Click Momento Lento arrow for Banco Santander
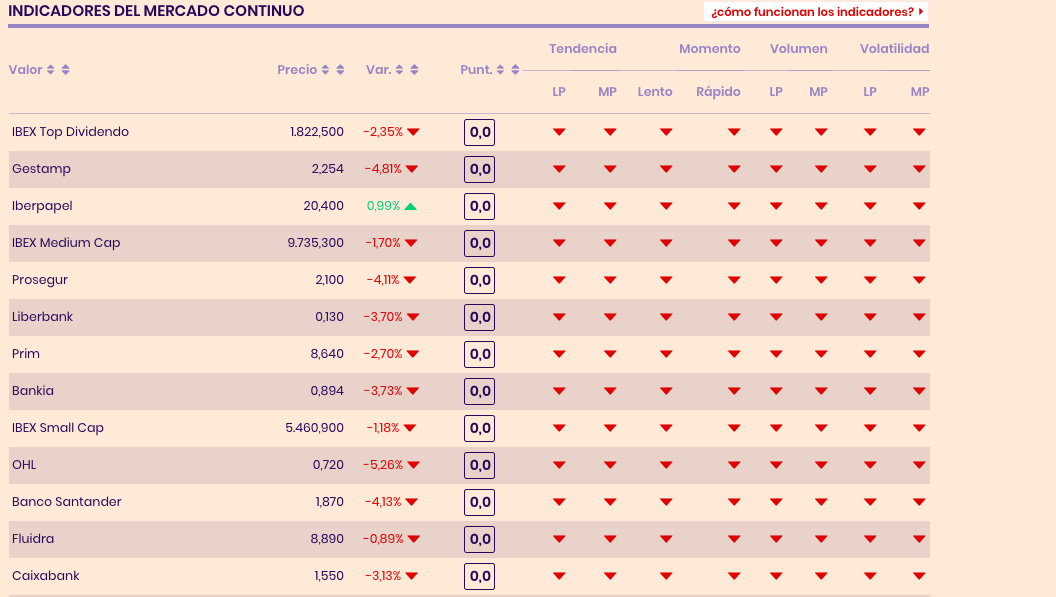The width and height of the screenshot is (1056, 597). (x=666, y=502)
